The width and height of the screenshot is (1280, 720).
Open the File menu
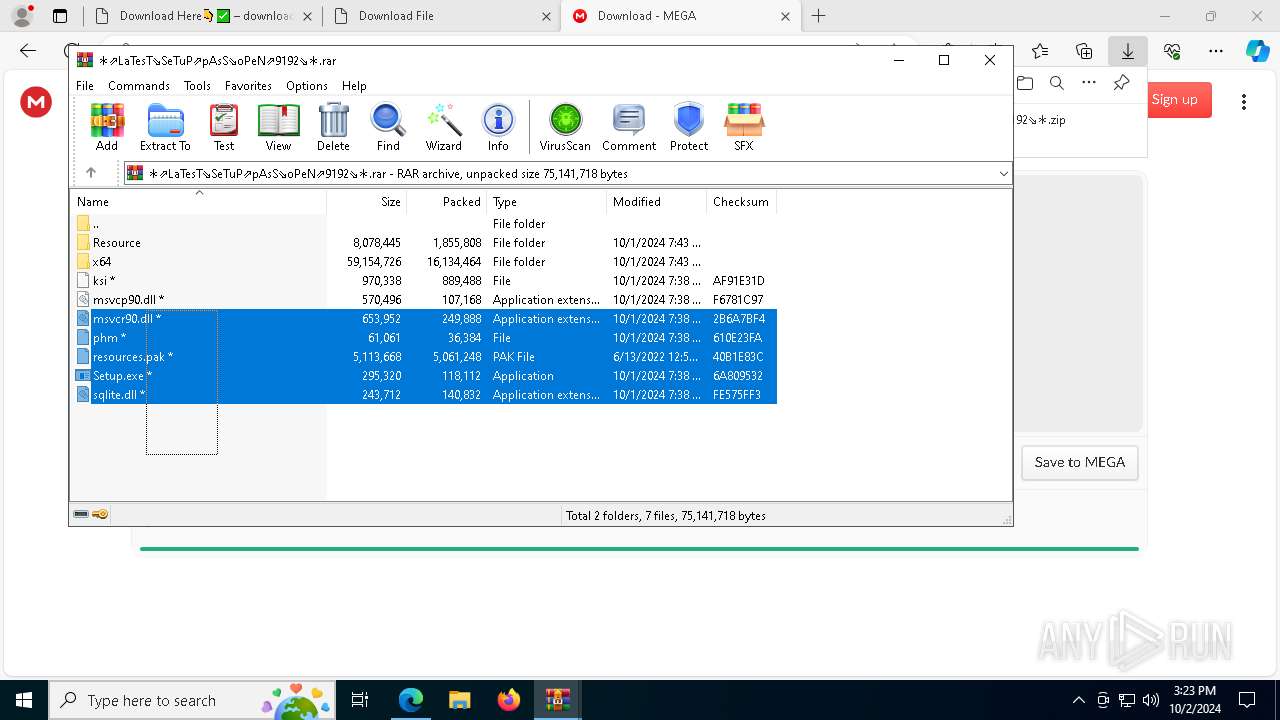click(85, 86)
